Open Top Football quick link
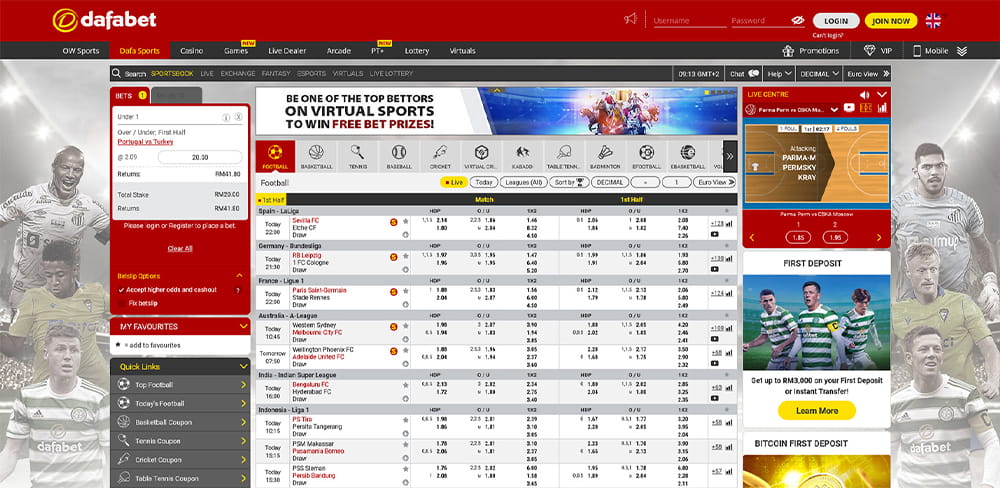Screen dimensions: 1000x488 [x=180, y=385]
